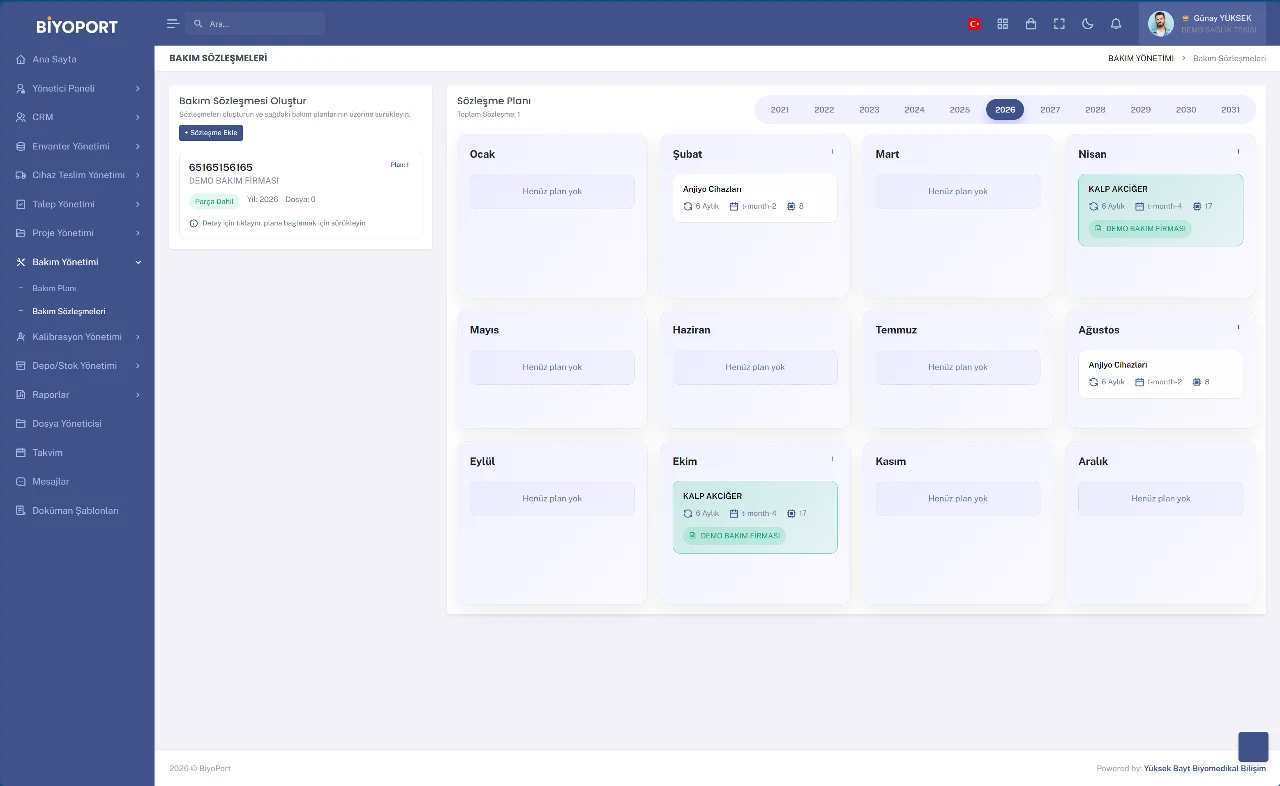Select year 2021 tab
Viewport: 1280px width, 786px height.
pyautogui.click(x=779, y=110)
